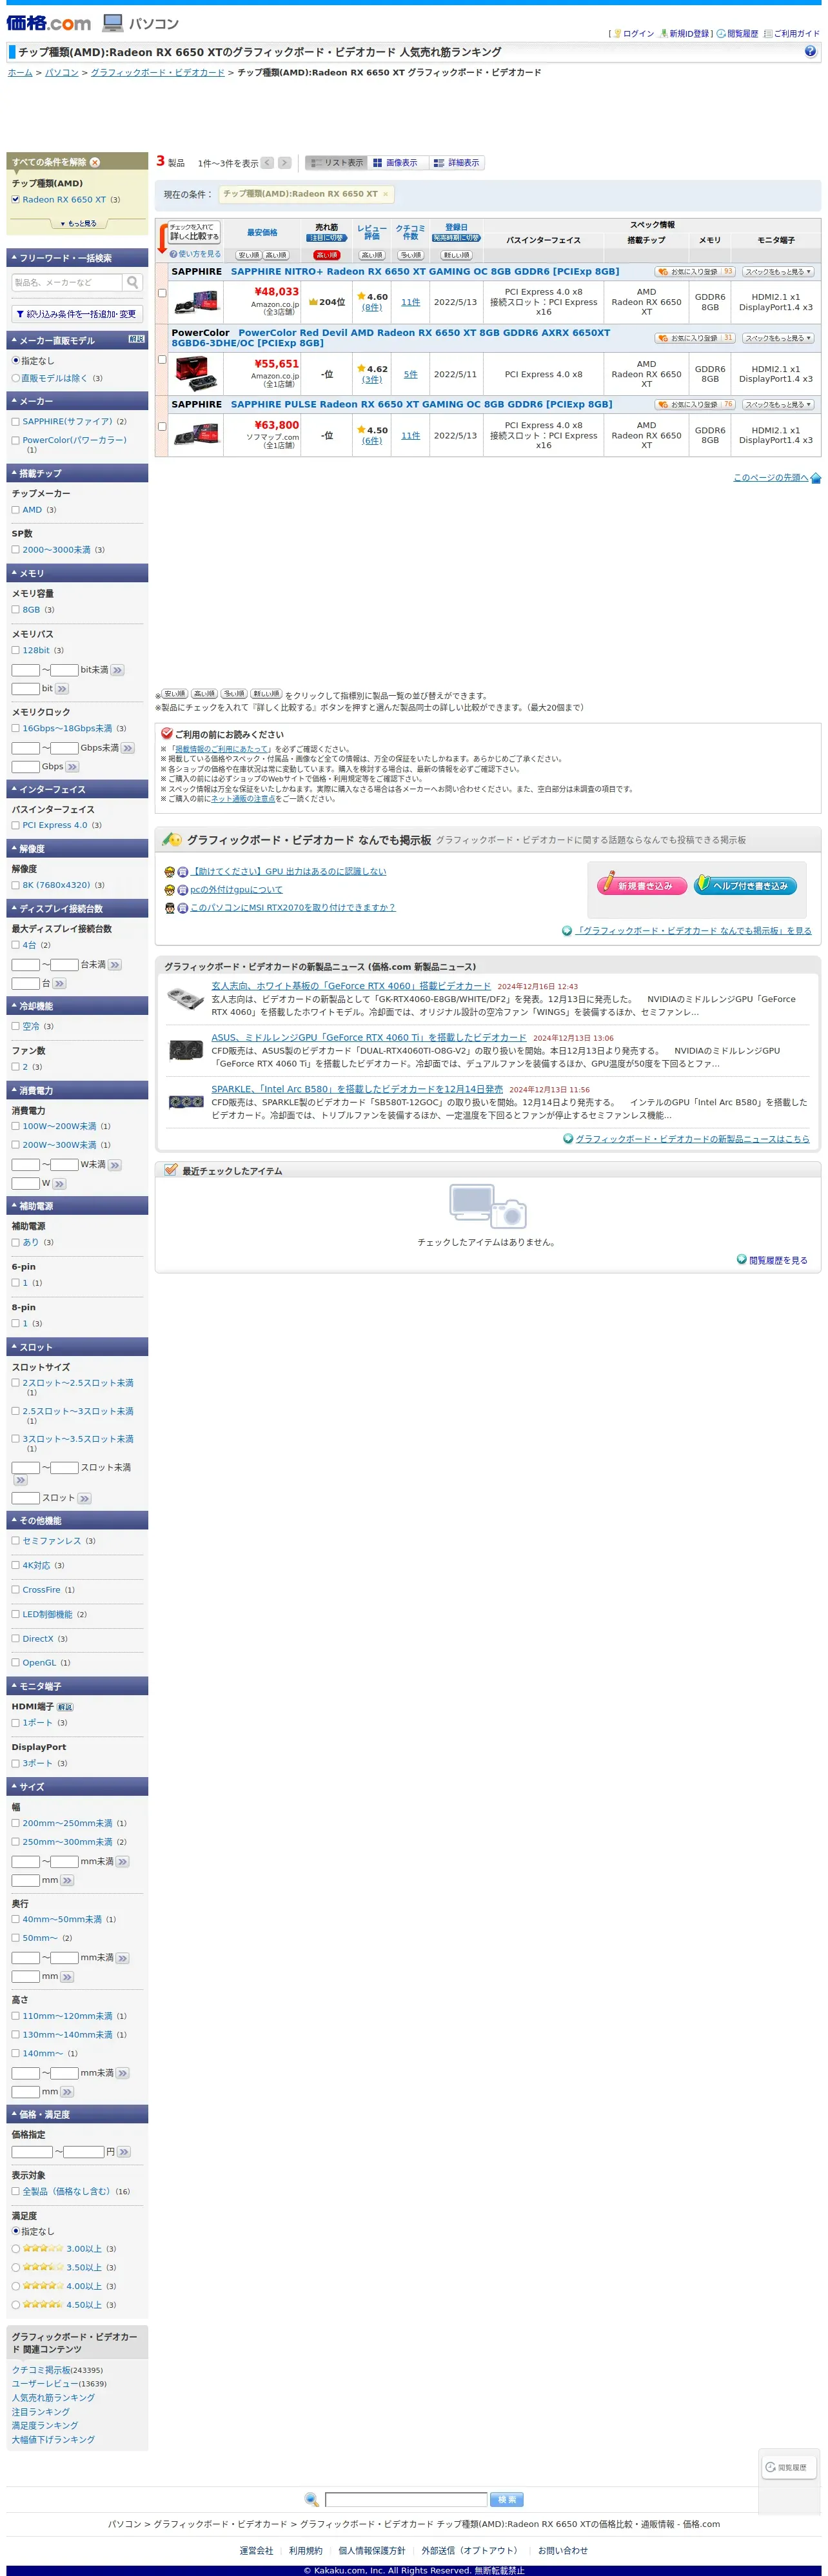The width and height of the screenshot is (828, 2576).
Task: Click the minimum price input field
Action: click(32, 2152)
